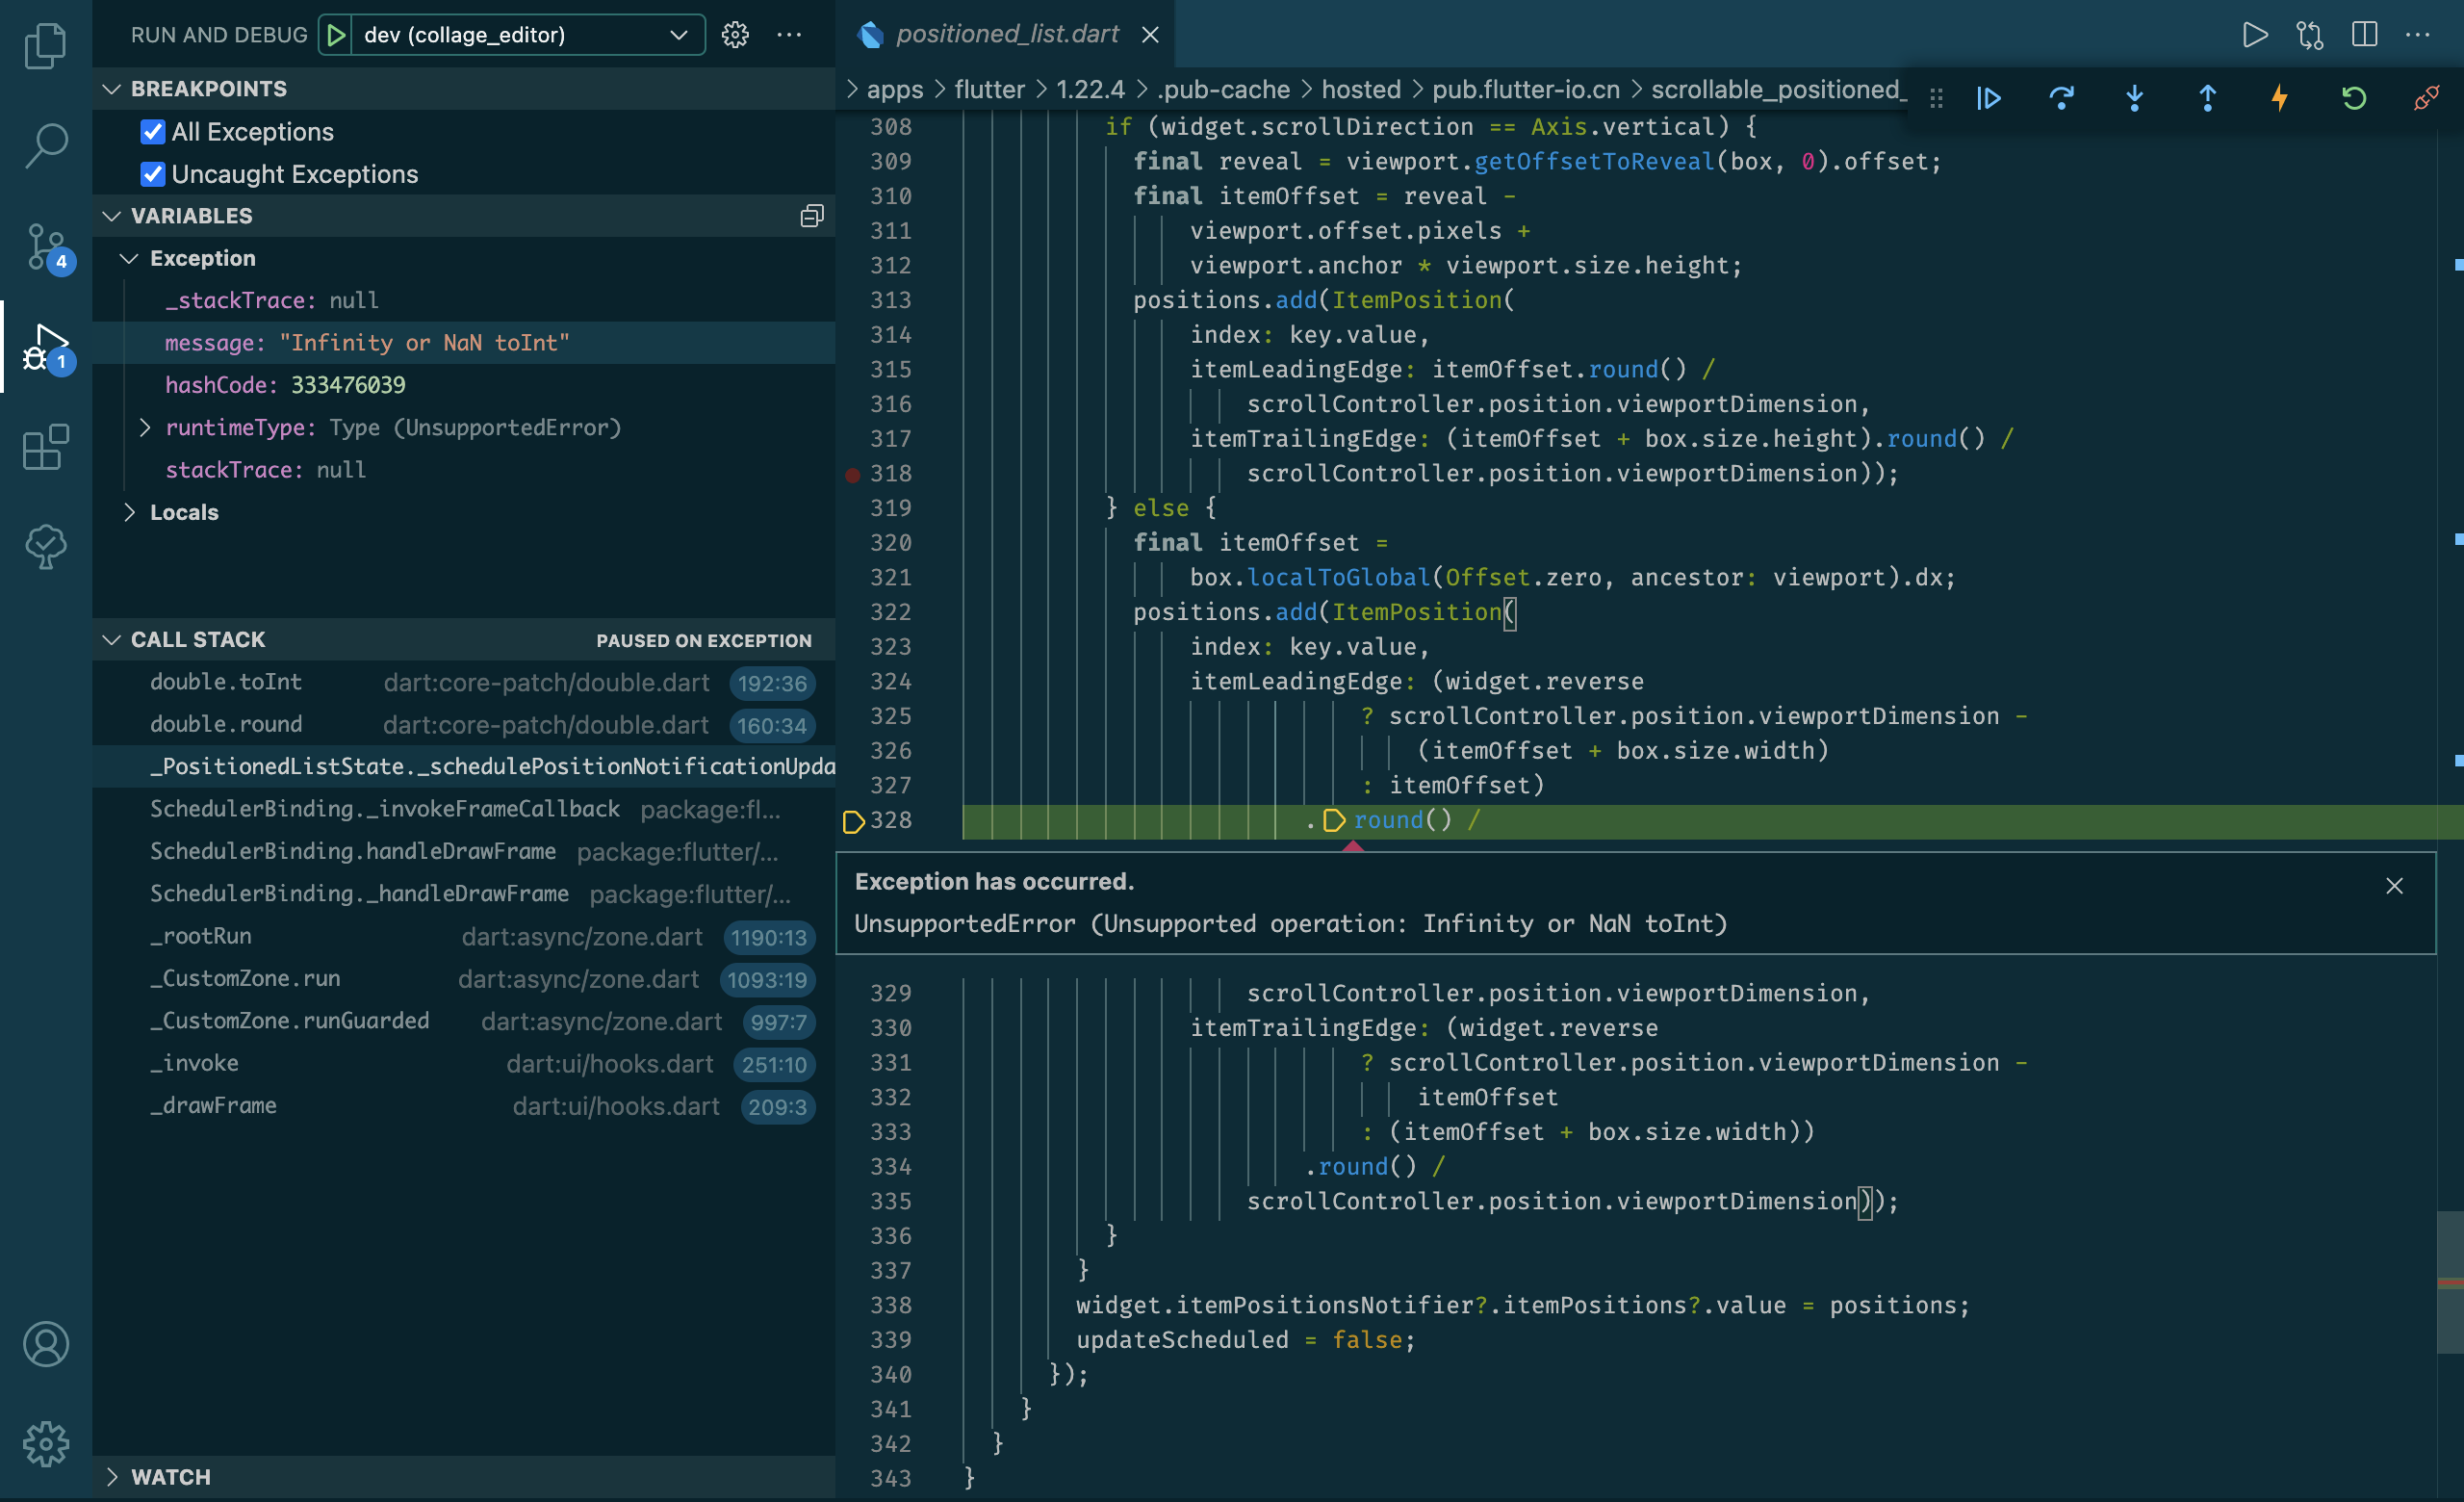Disconnect the debugger
This screenshot has width=2464, height=1502.
(x=2427, y=98)
